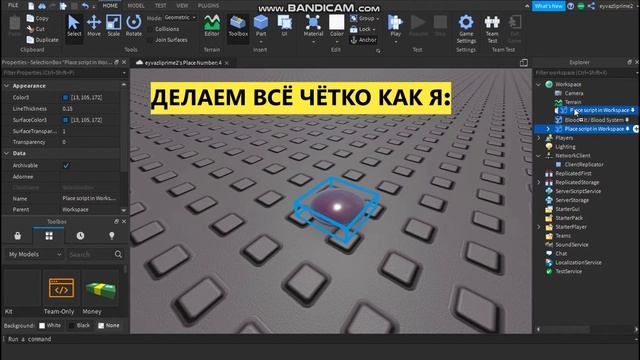The height and width of the screenshot is (360, 640).
Task: Switch to the HOME ribbon tab
Action: point(110,6)
